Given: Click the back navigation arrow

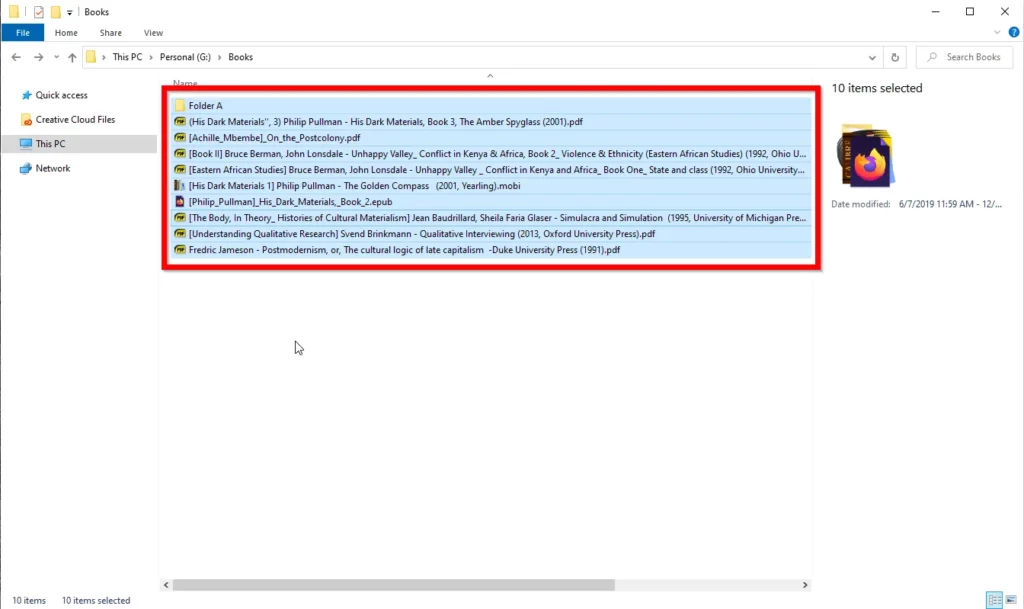Looking at the screenshot, I should point(17,57).
